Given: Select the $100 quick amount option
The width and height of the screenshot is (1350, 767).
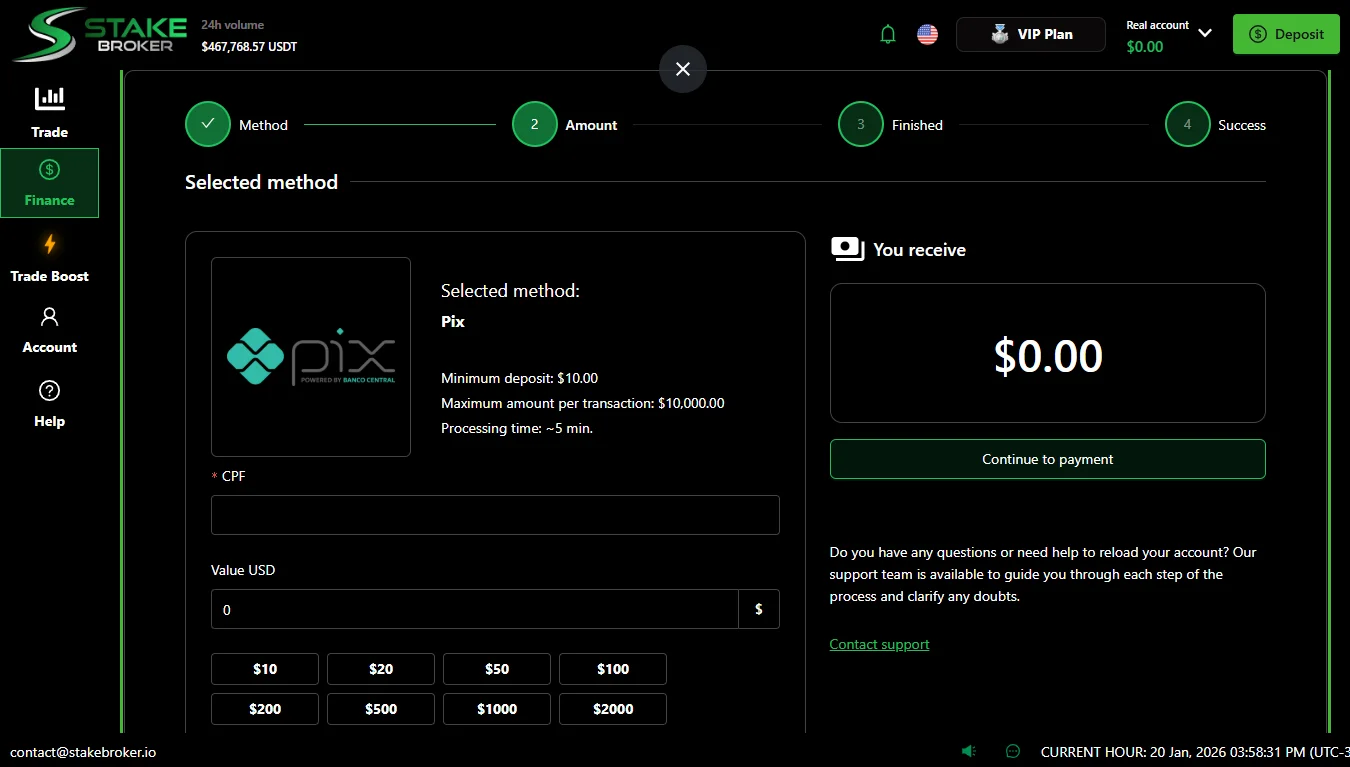Looking at the screenshot, I should pyautogui.click(x=612, y=669).
